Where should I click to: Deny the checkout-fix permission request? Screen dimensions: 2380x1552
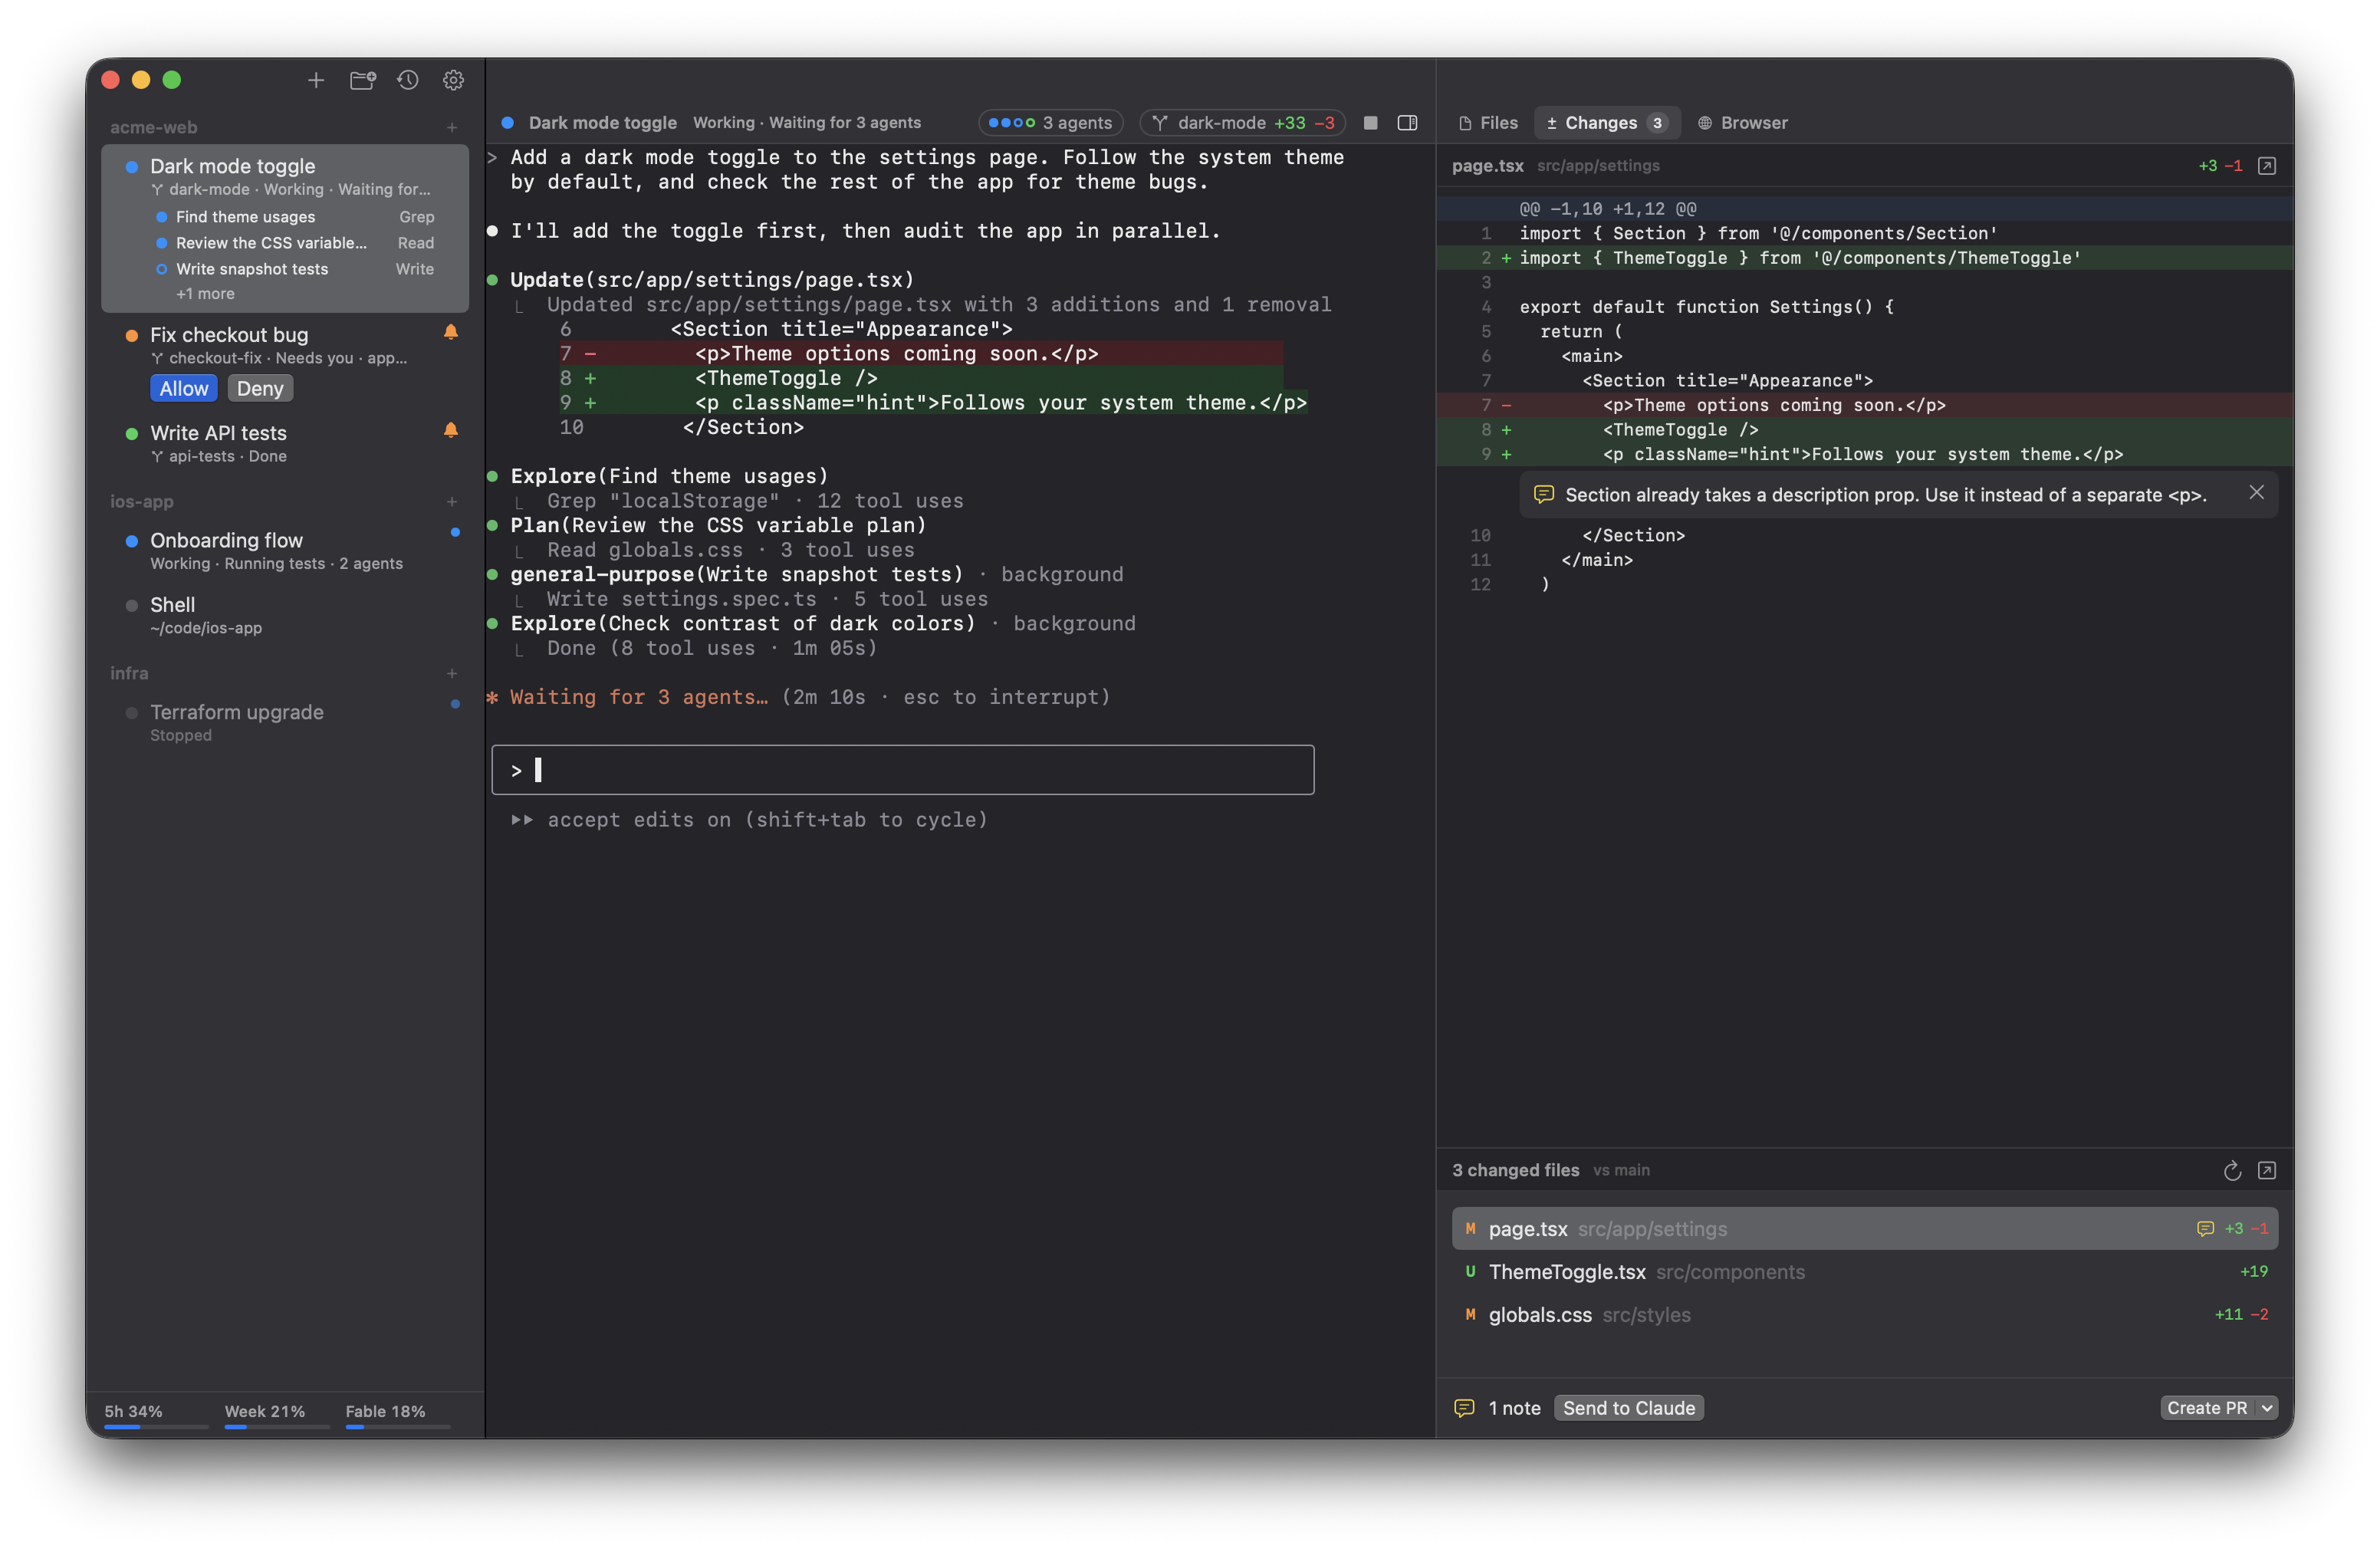pyautogui.click(x=260, y=388)
